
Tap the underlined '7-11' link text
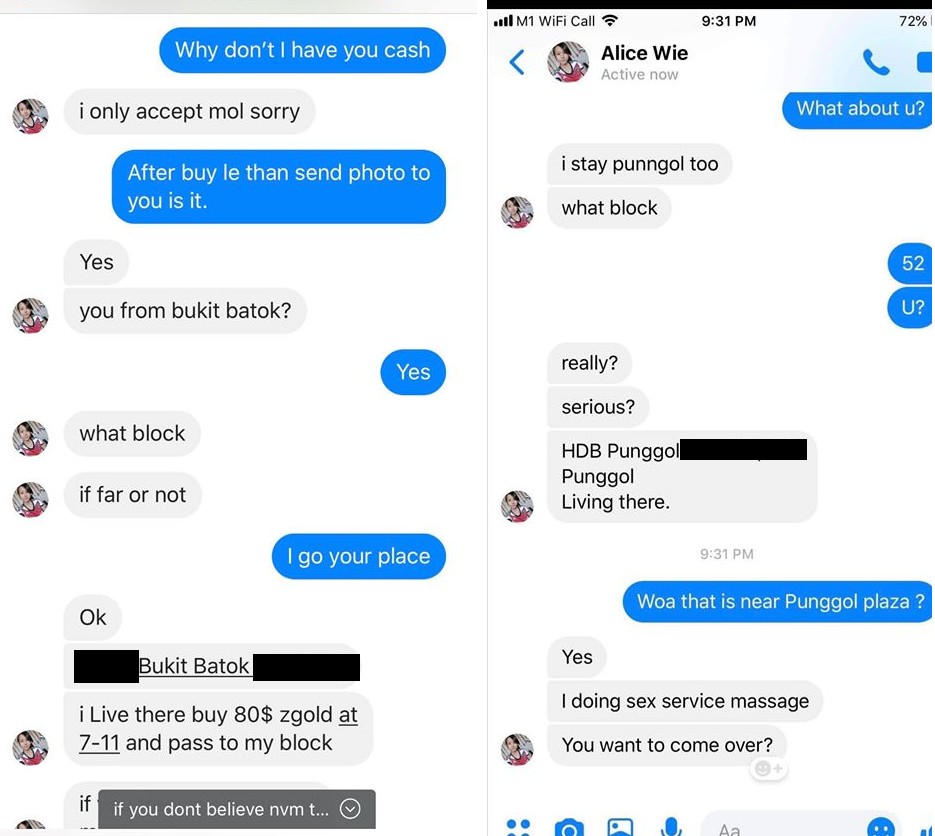(x=99, y=743)
